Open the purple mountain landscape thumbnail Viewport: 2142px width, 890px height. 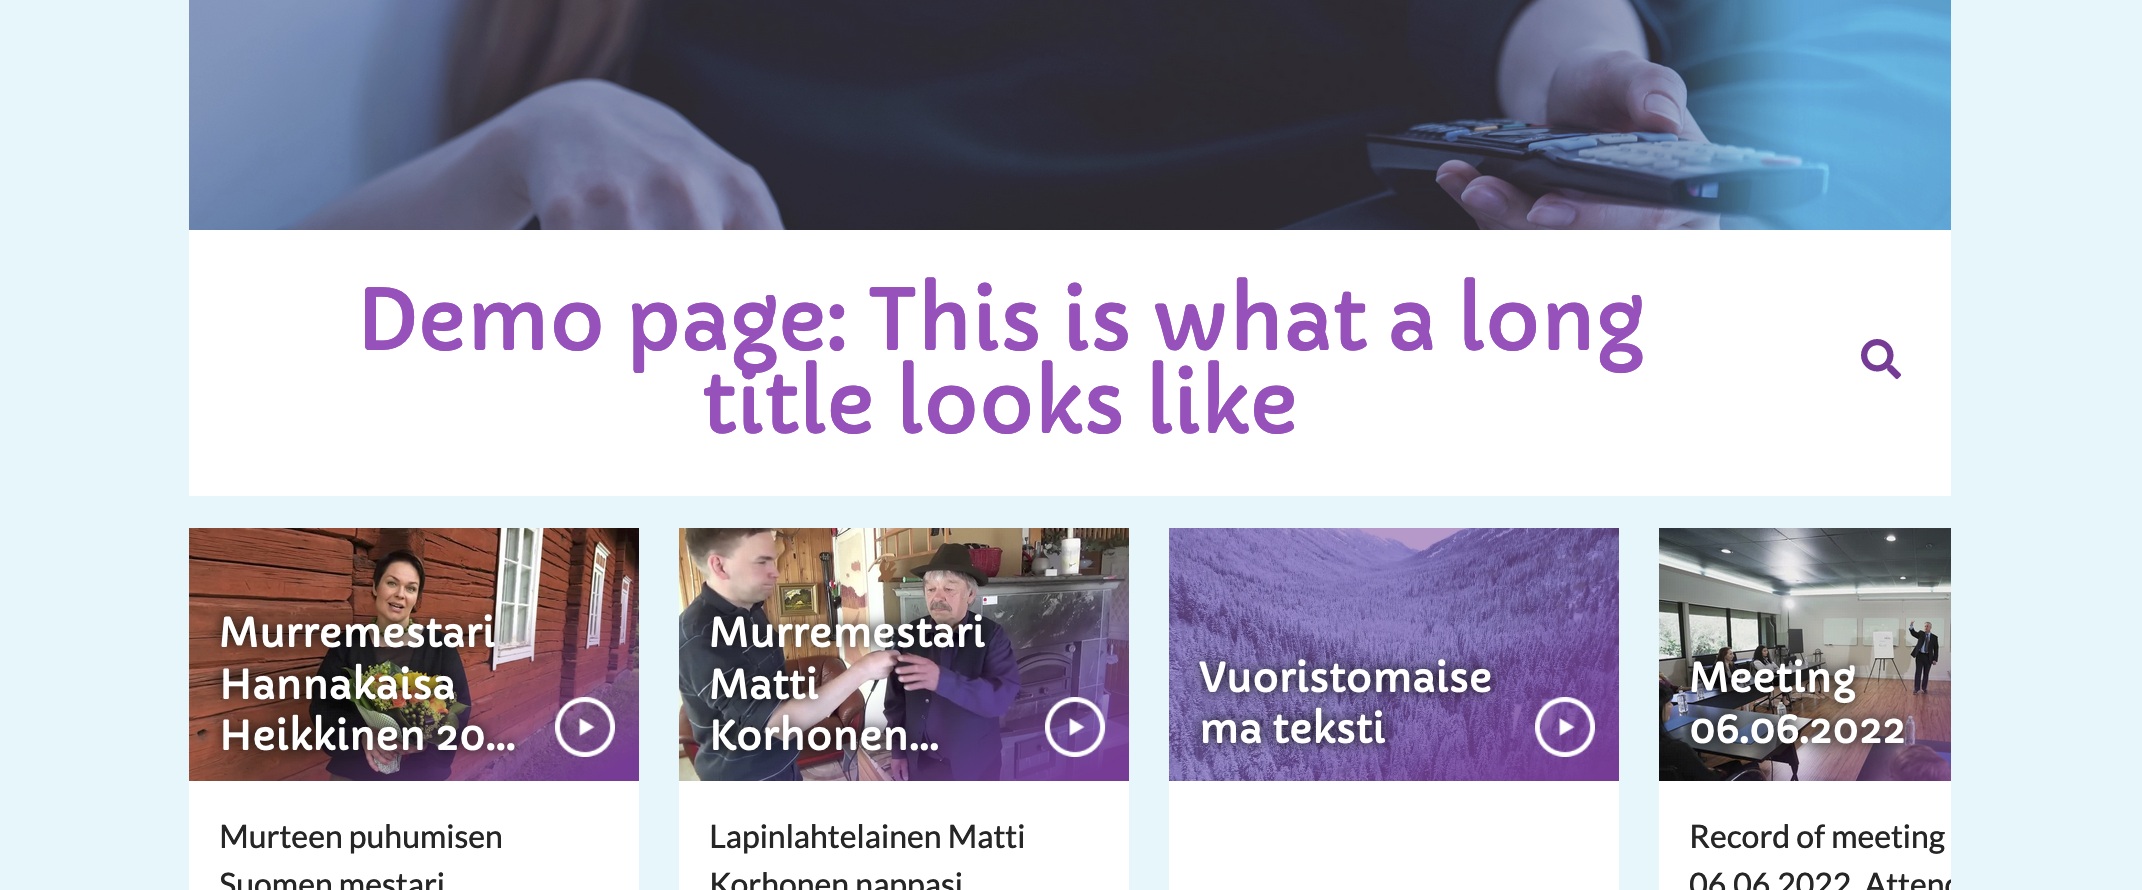click(1394, 654)
